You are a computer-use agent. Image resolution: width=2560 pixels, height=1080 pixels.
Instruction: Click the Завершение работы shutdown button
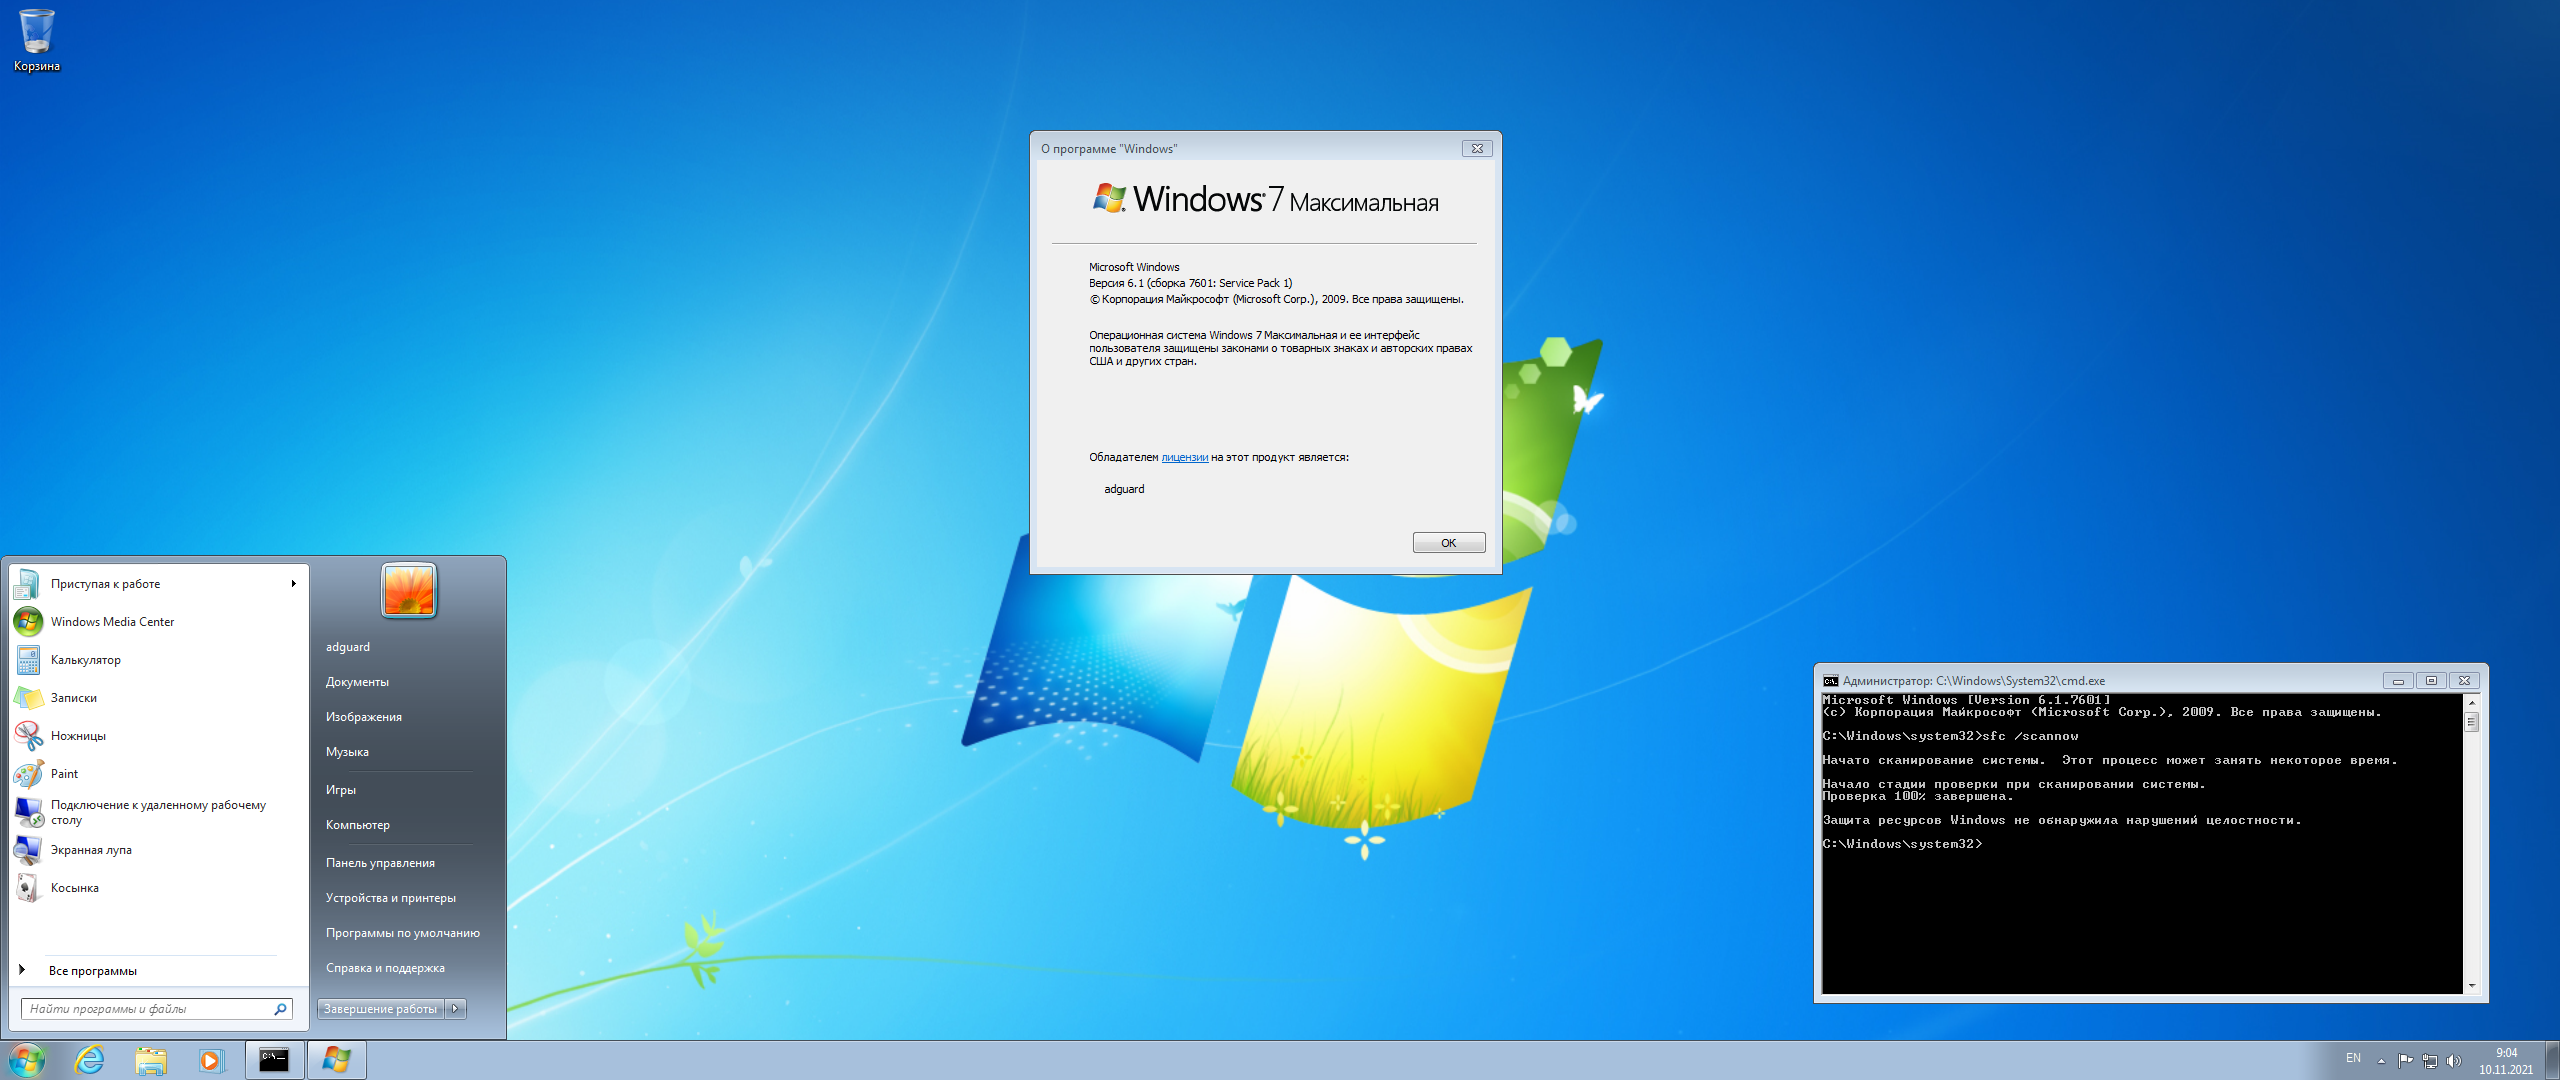tap(381, 1009)
